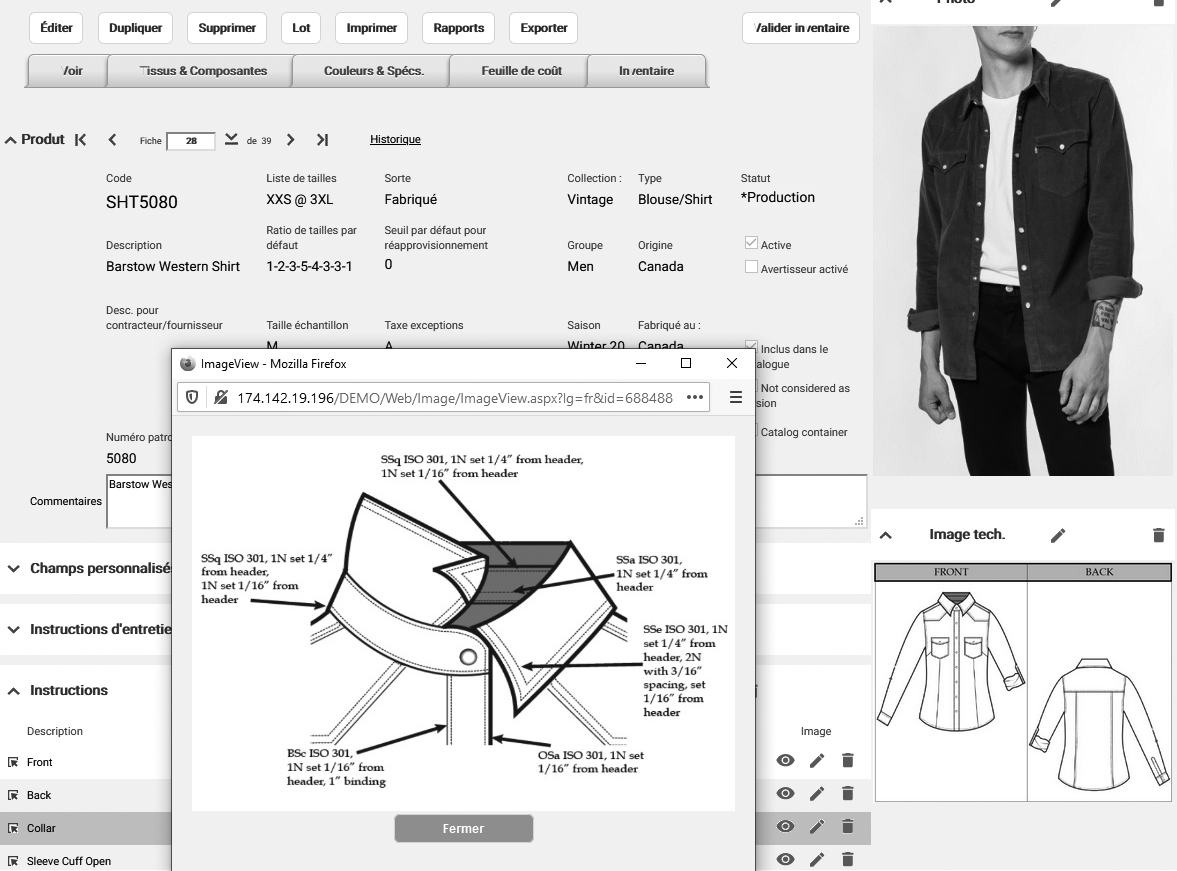Go to first record navigation arrow
This screenshot has width=1177, height=871.
tap(81, 140)
